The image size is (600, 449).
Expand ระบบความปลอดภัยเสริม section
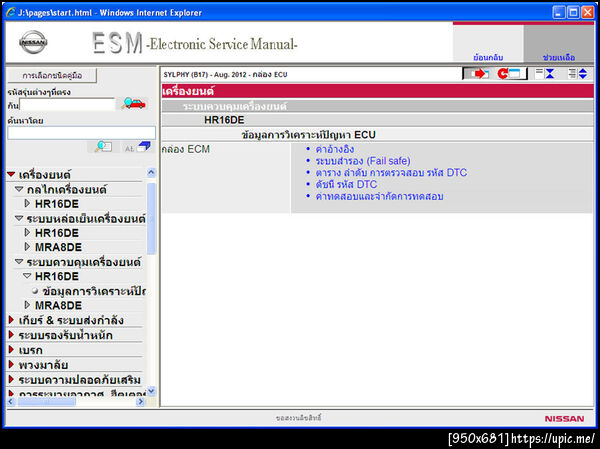(11, 380)
